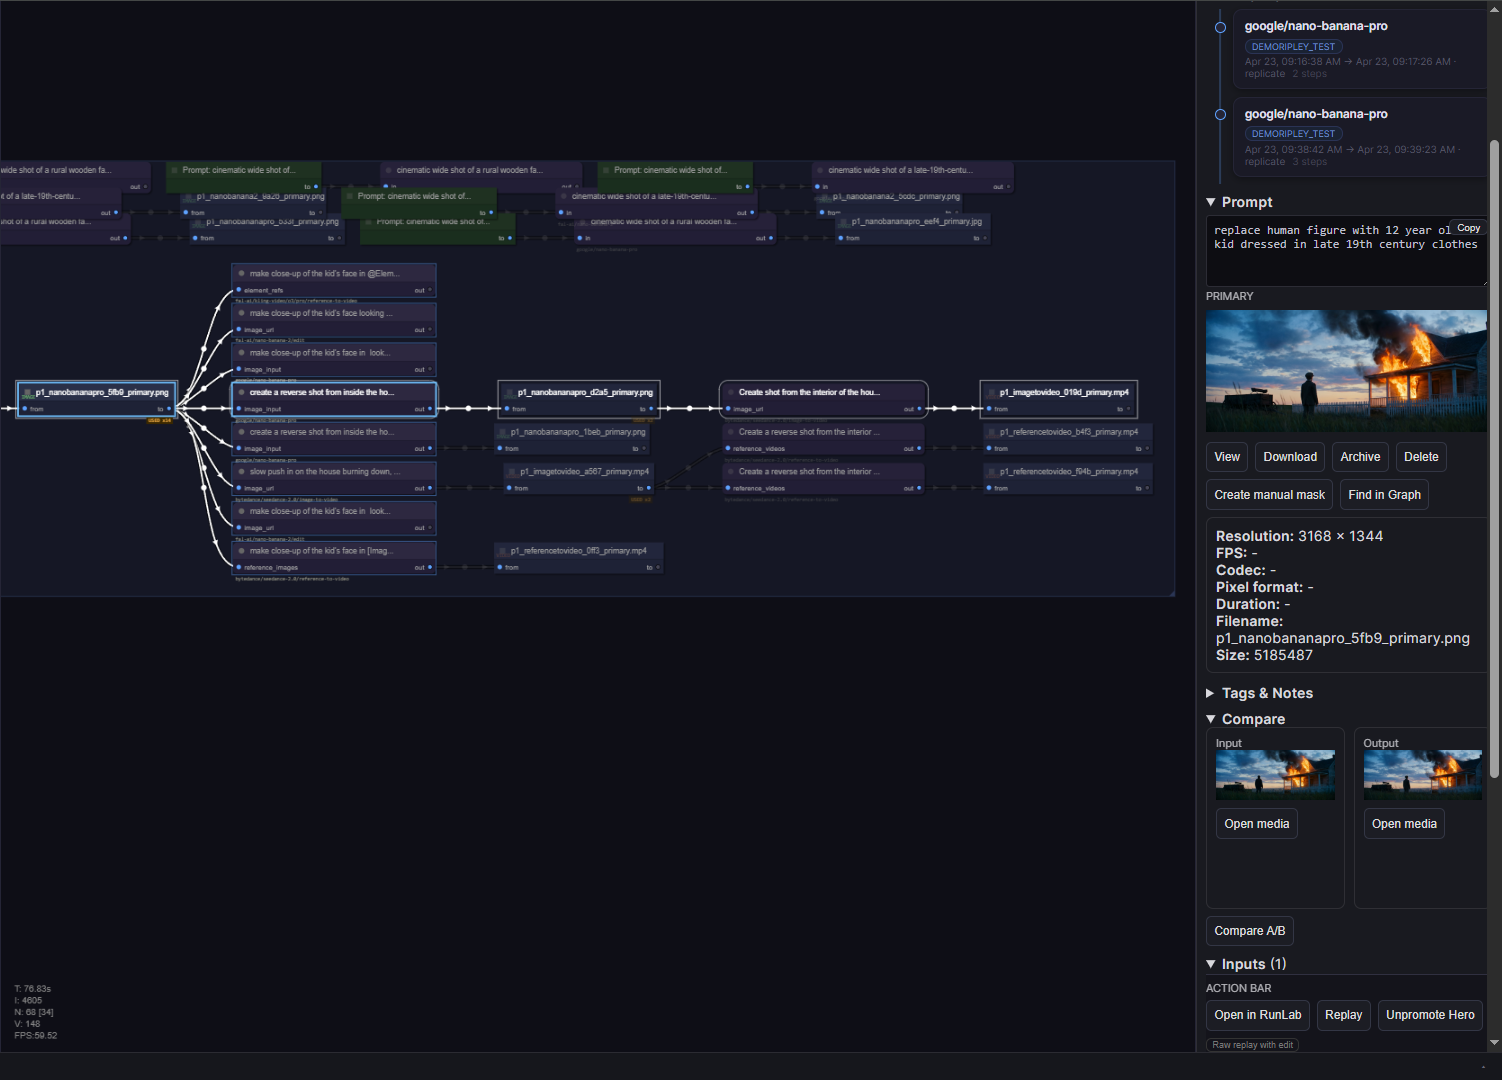The height and width of the screenshot is (1080, 1502).
Task: Click the View button
Action: (1227, 457)
